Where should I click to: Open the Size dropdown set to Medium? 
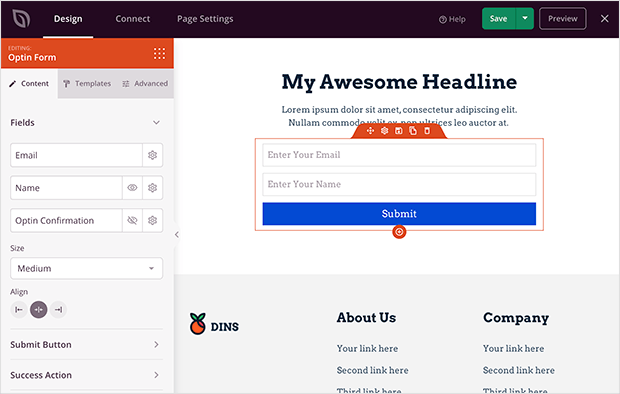87,269
